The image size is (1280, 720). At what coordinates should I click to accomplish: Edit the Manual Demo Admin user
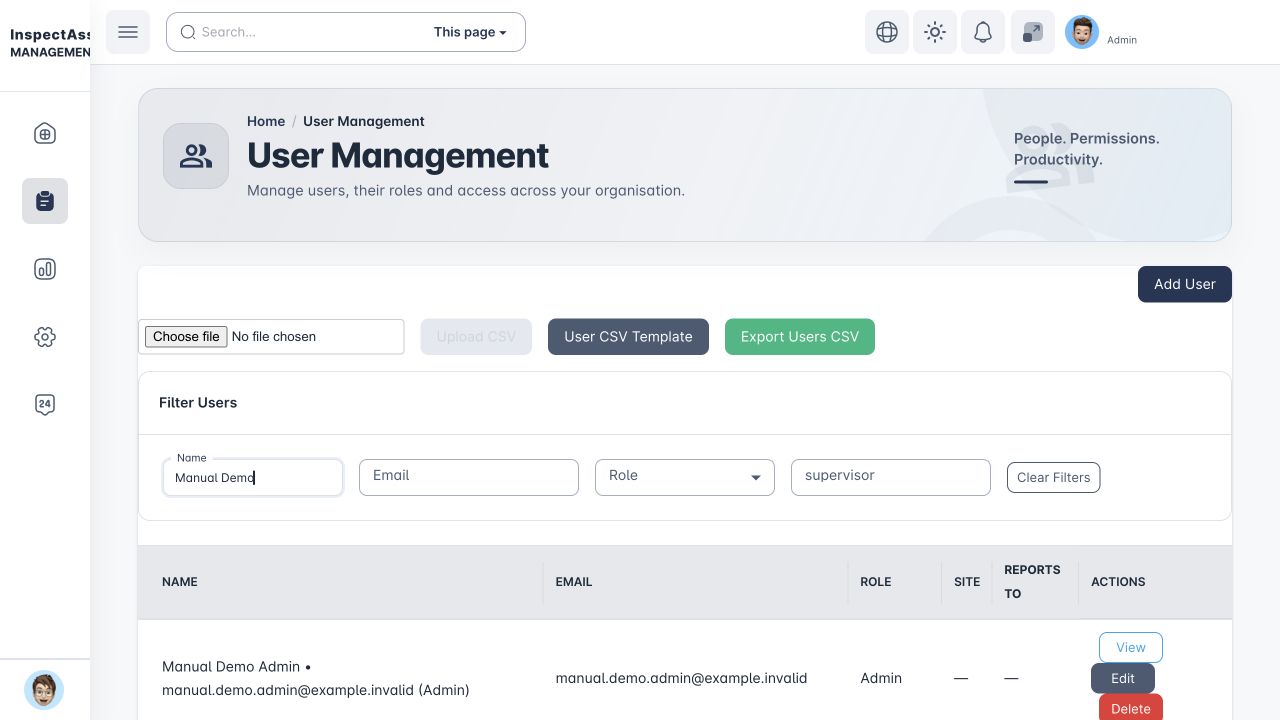pos(1123,678)
